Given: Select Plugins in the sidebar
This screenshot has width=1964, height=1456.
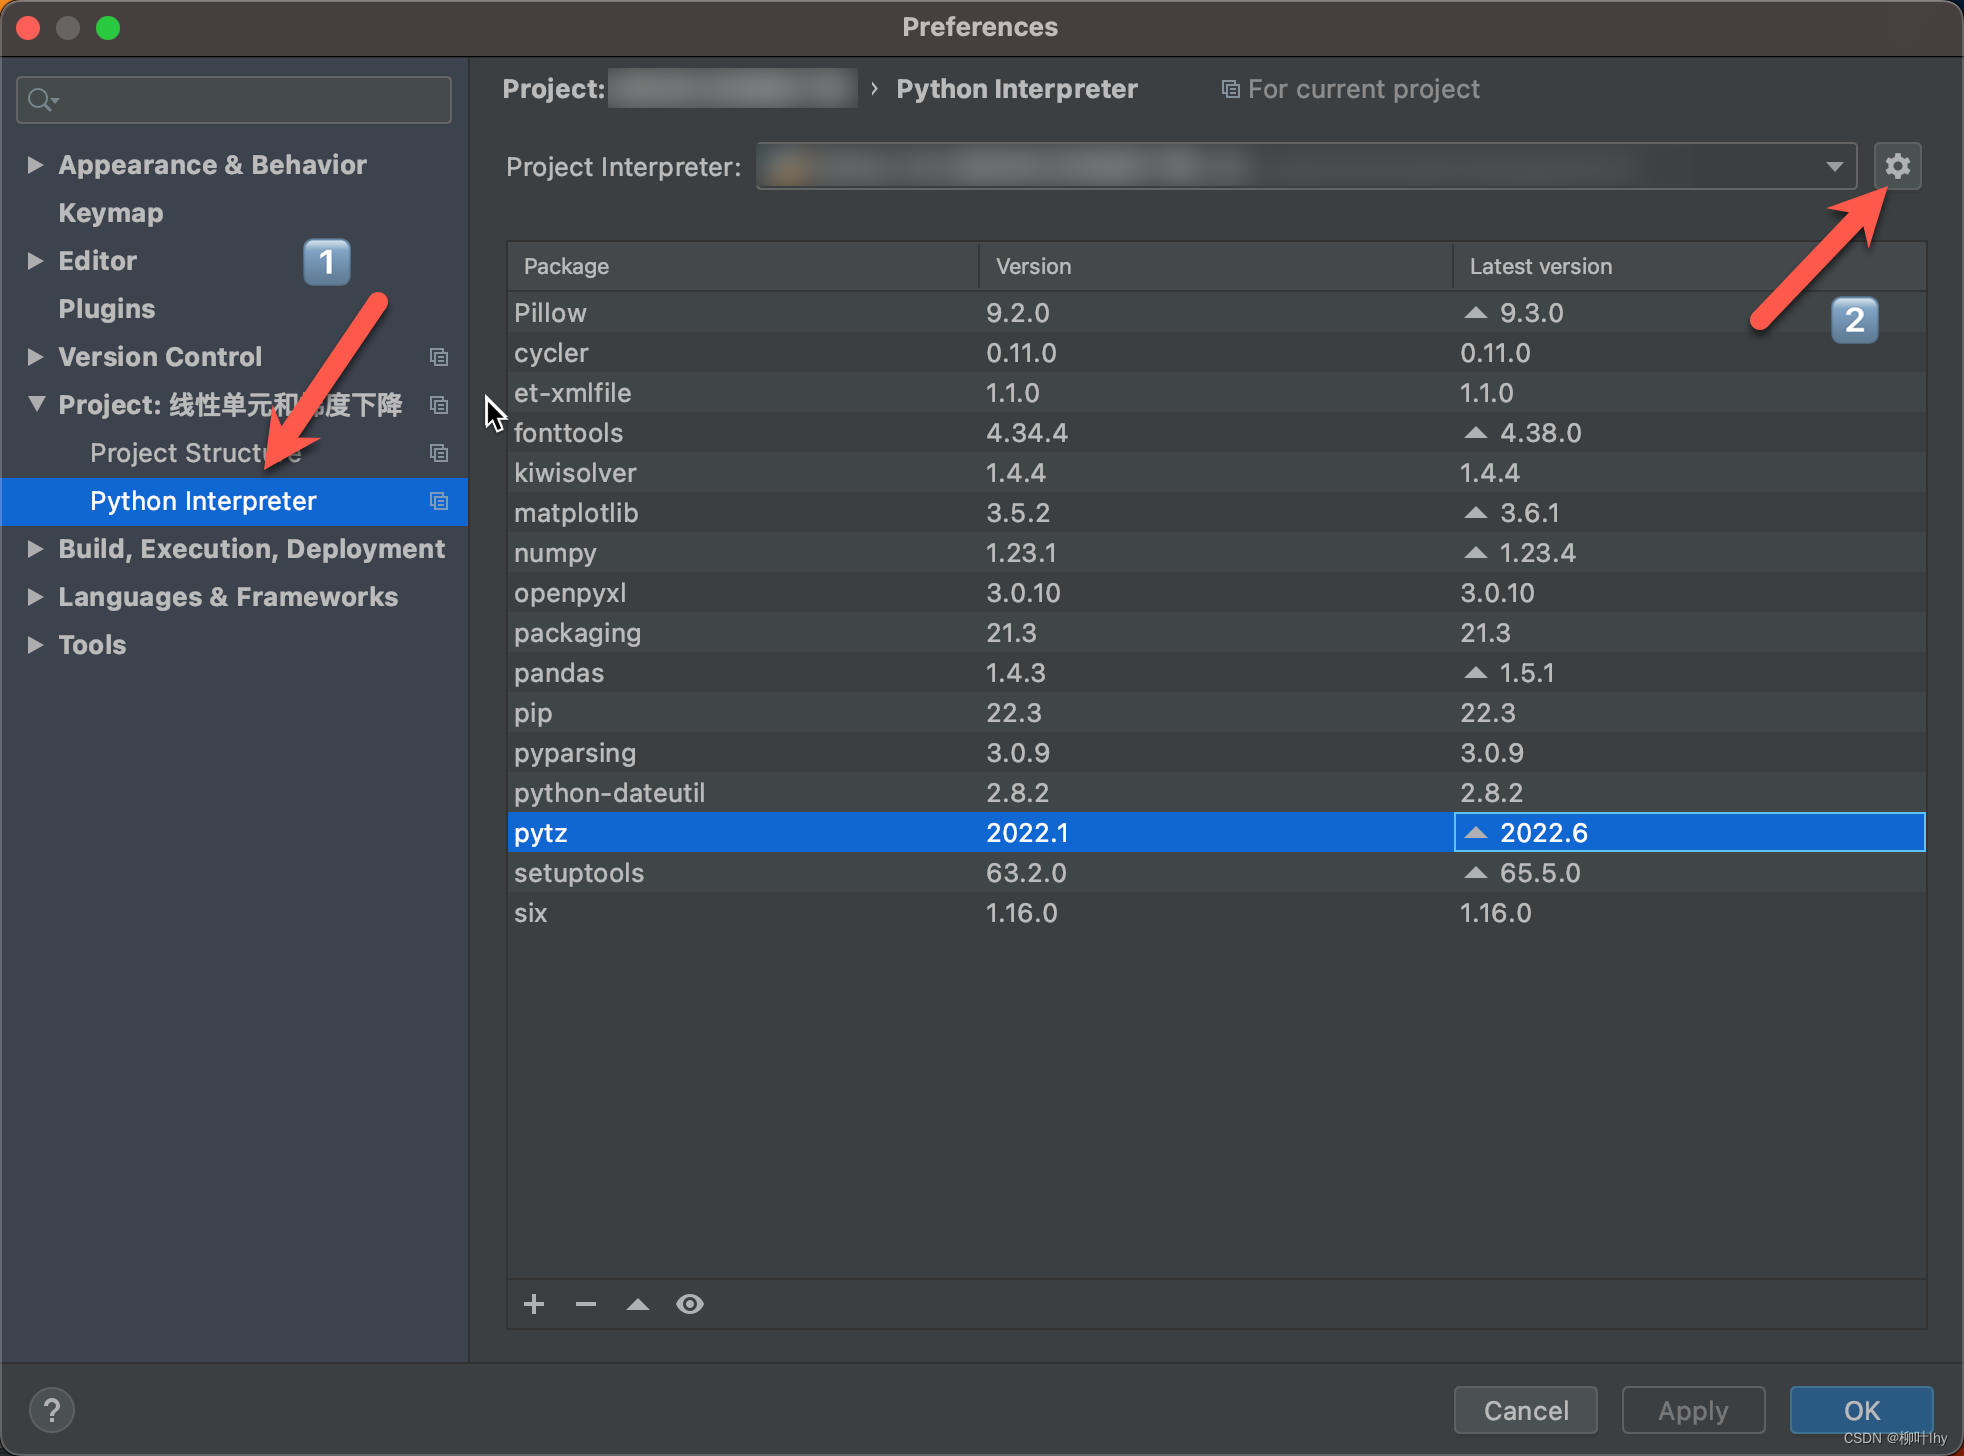Looking at the screenshot, I should point(107,309).
